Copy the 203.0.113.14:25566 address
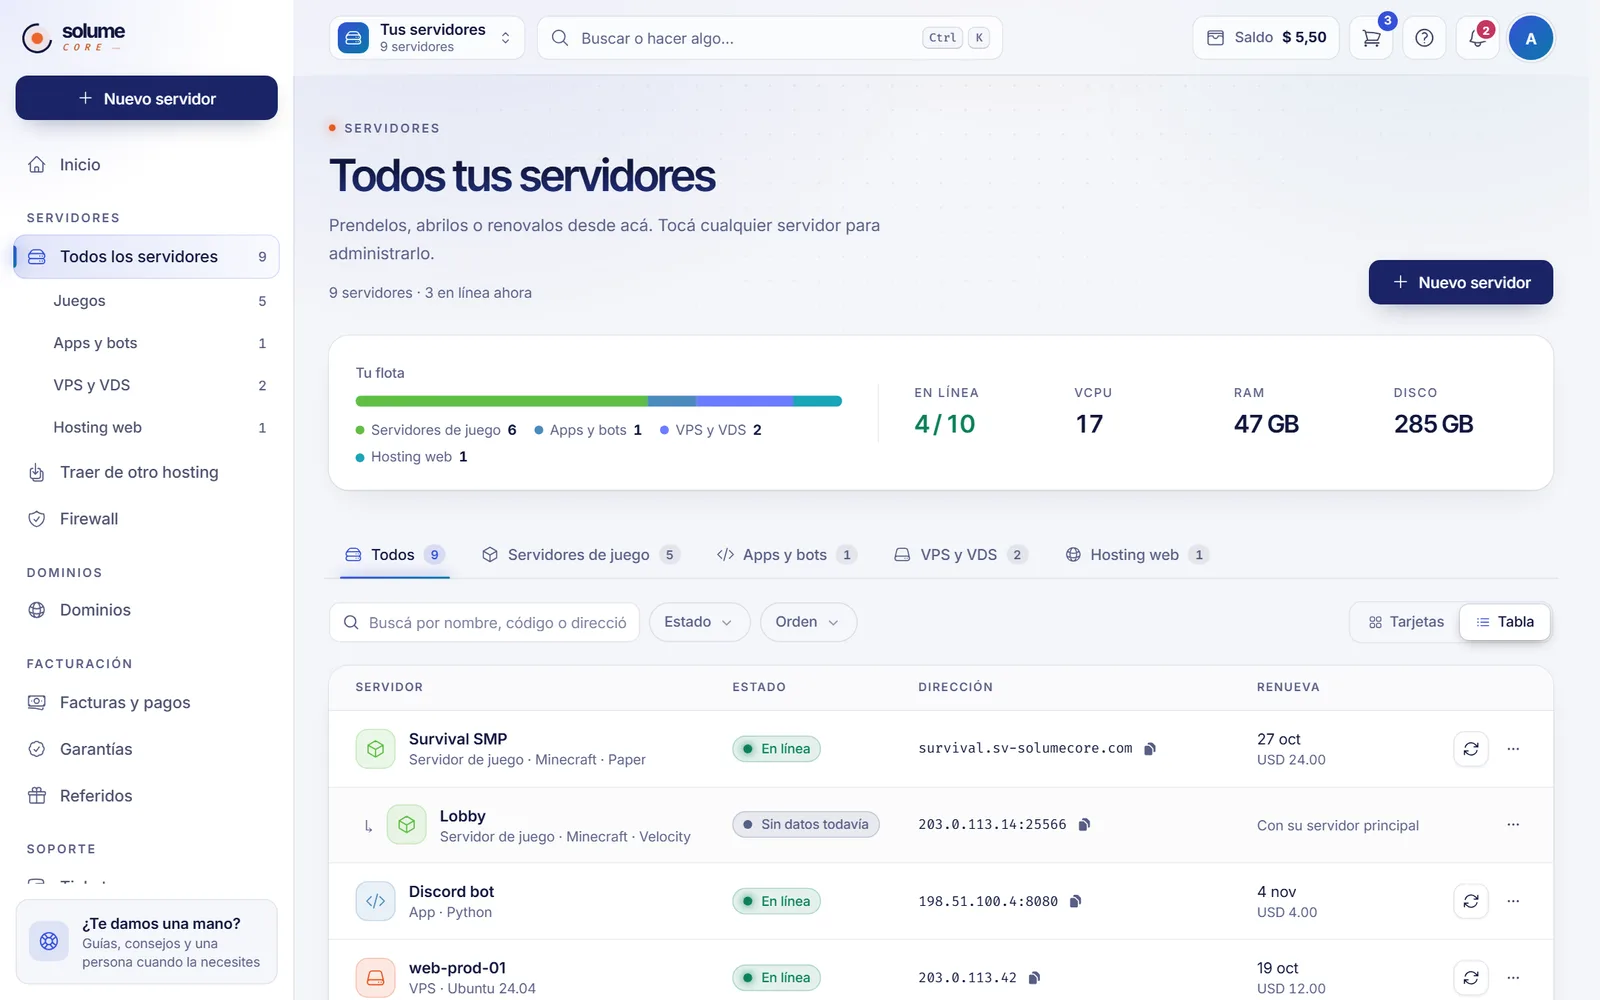 click(1084, 825)
